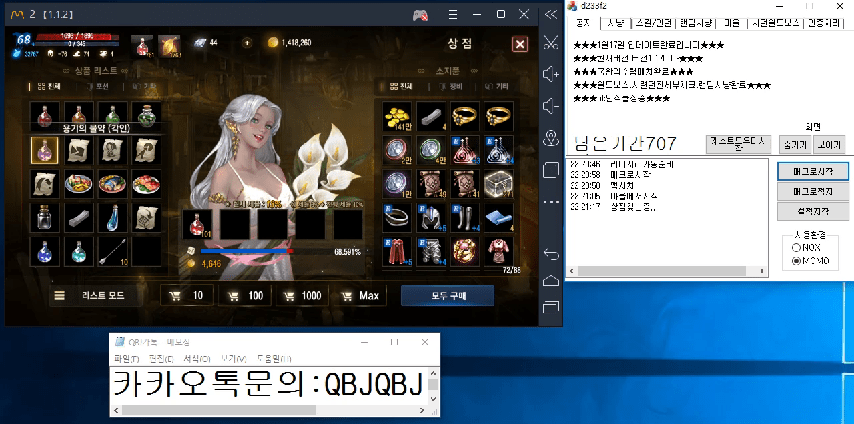Add 100 to cart with the cart 100 button
Image resolution: width=854 pixels, height=424 pixels.
pyautogui.click(x=245, y=295)
